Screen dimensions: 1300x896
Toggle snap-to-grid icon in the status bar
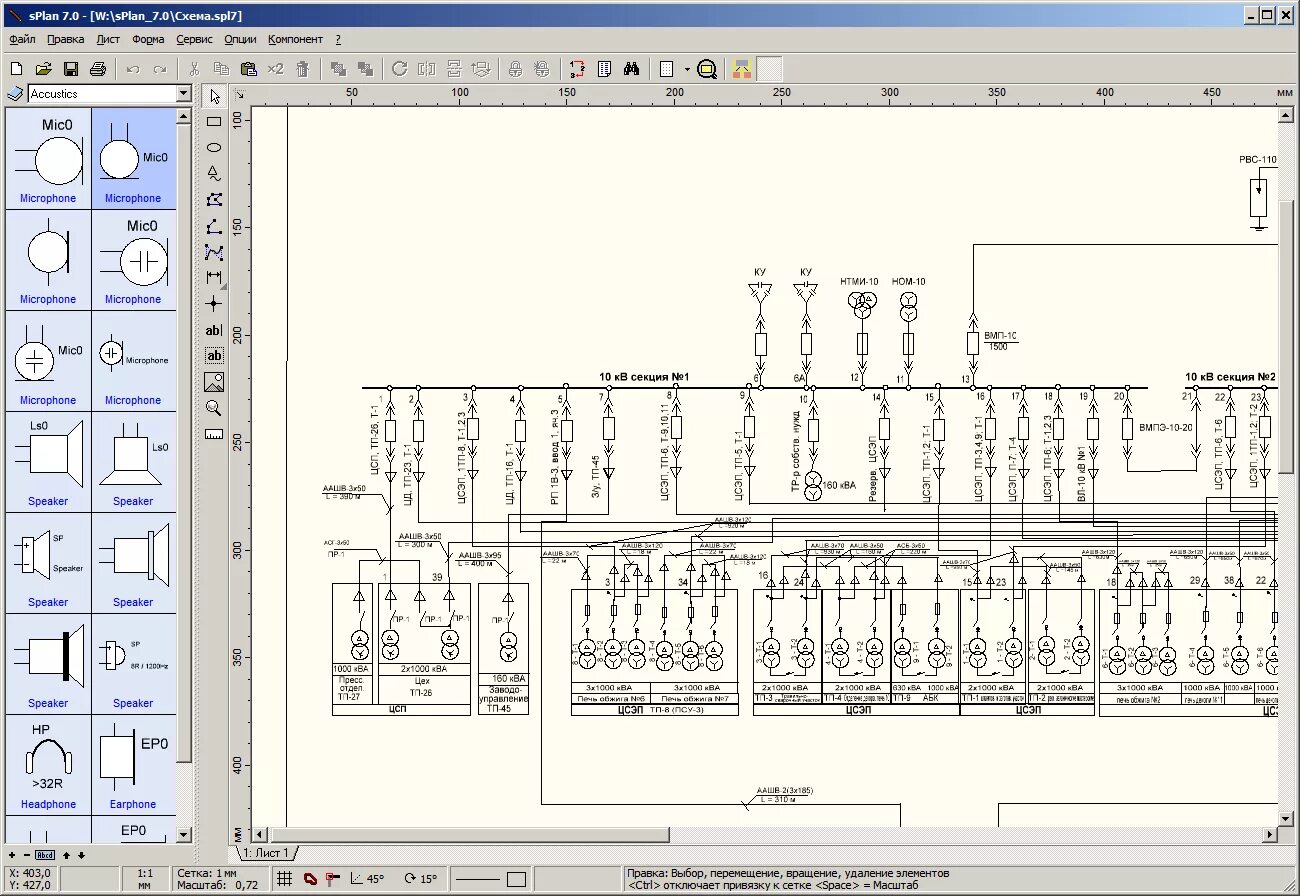click(332, 879)
